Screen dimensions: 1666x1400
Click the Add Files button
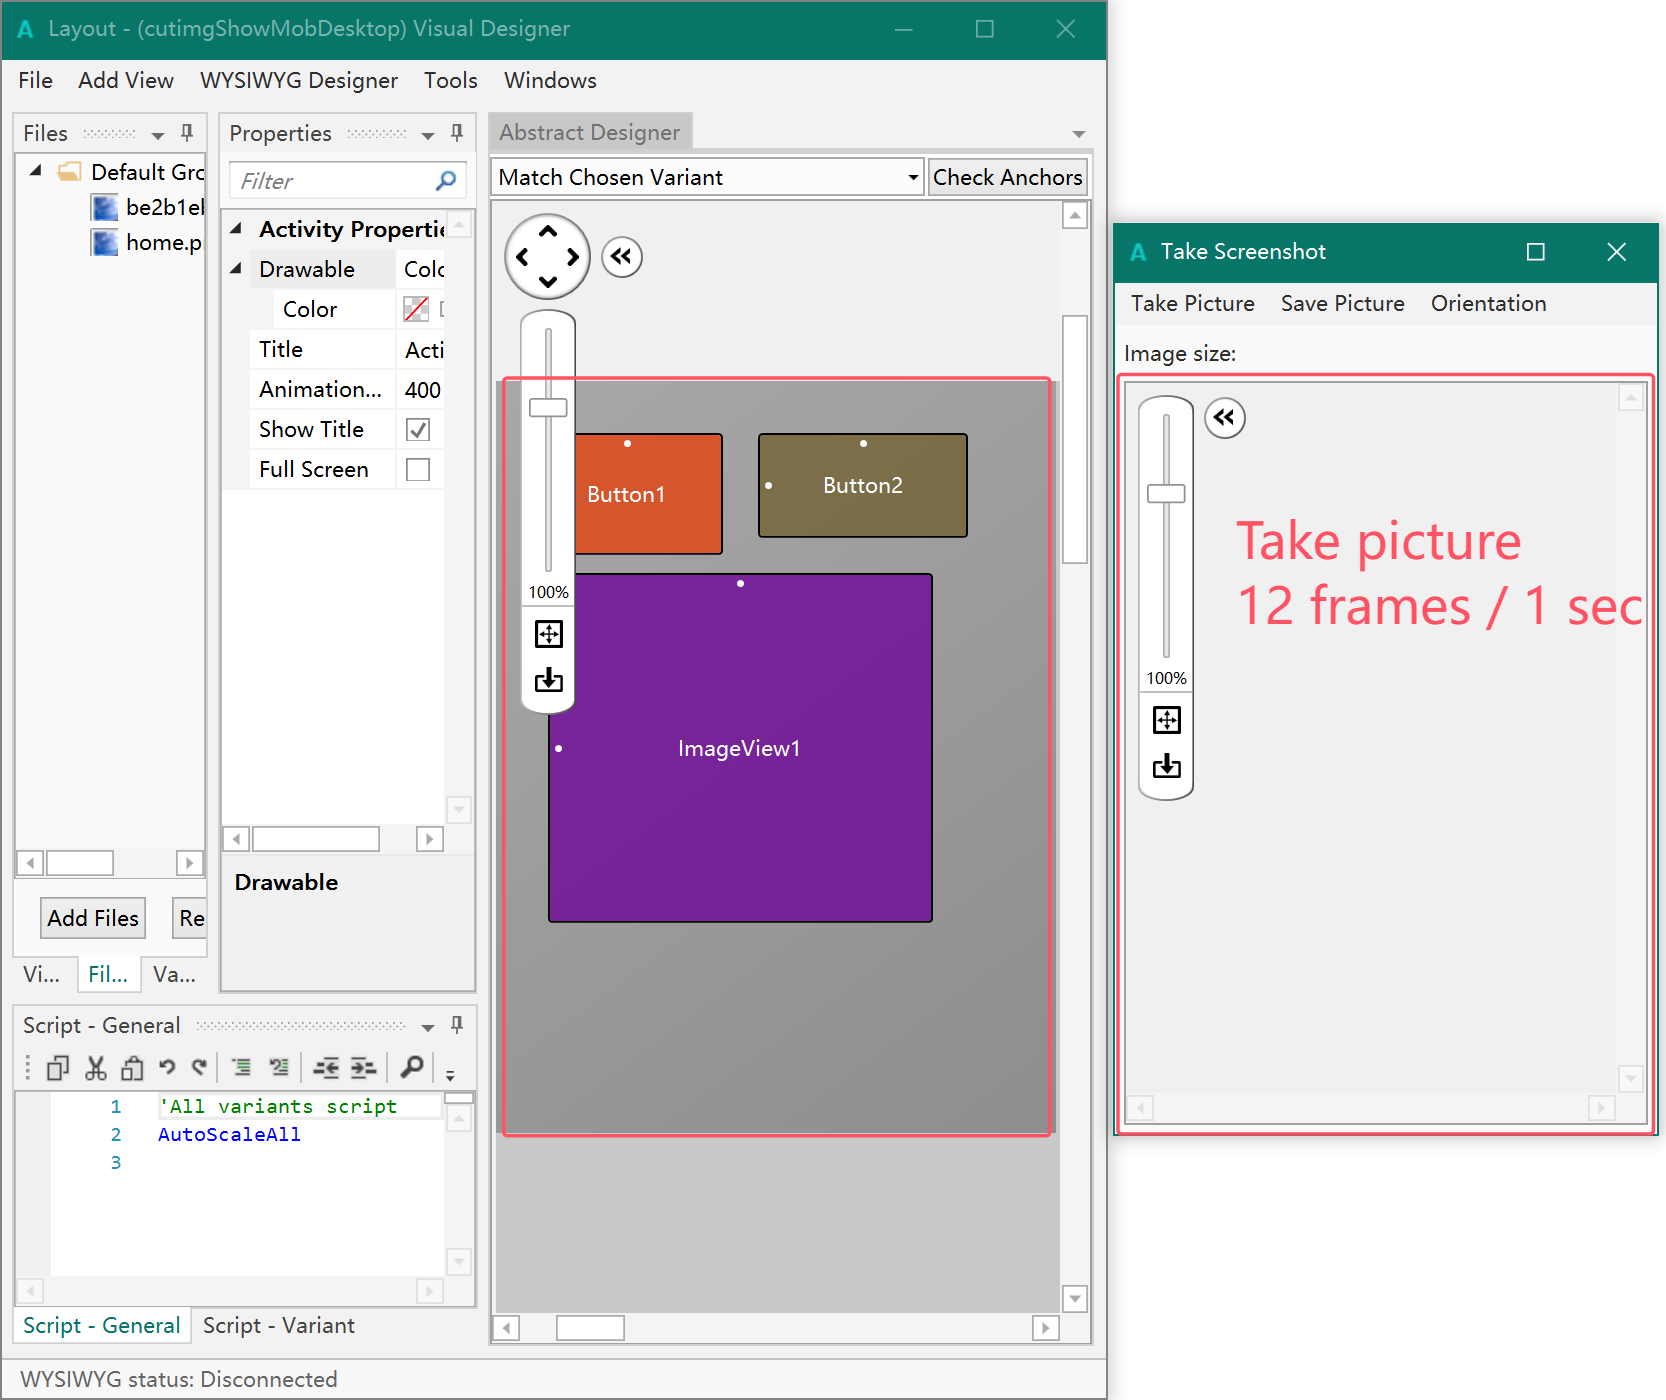click(93, 918)
